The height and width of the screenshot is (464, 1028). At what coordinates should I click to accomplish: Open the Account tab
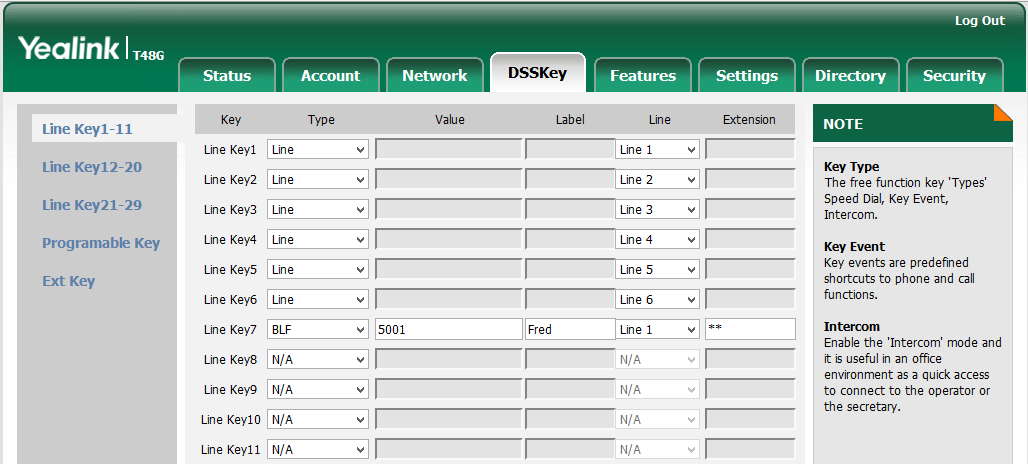click(330, 75)
